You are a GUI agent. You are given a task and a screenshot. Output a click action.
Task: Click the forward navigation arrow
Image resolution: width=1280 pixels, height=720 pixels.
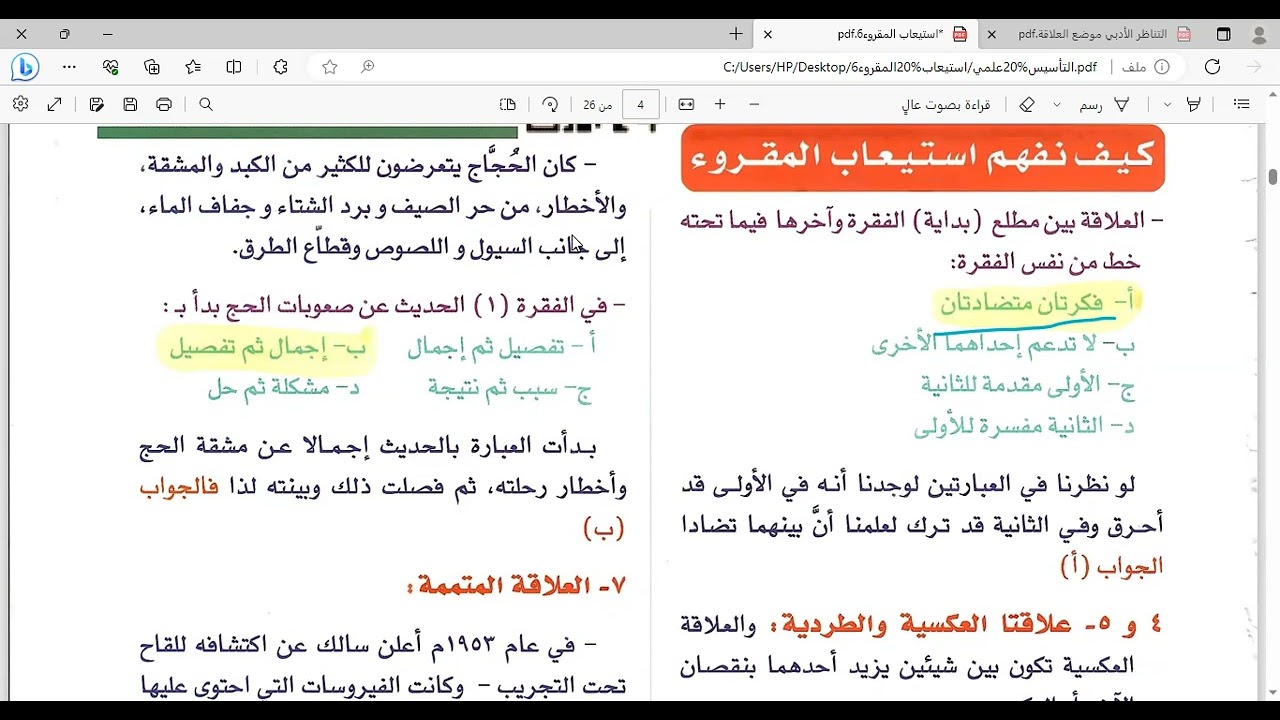(1254, 67)
